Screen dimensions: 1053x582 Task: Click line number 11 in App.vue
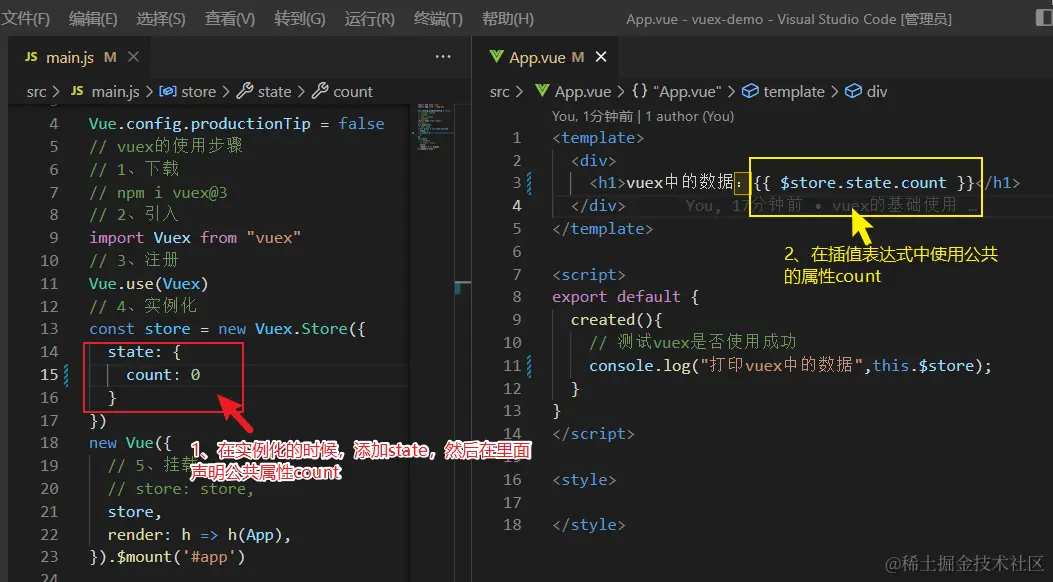tap(512, 366)
